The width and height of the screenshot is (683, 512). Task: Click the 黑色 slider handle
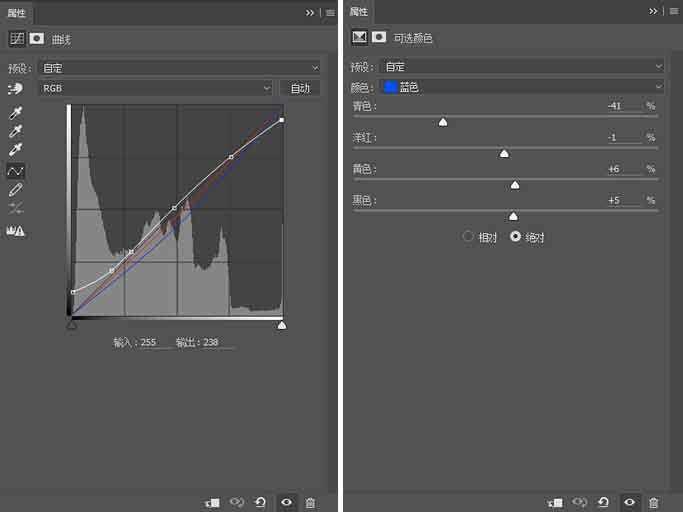click(x=513, y=217)
